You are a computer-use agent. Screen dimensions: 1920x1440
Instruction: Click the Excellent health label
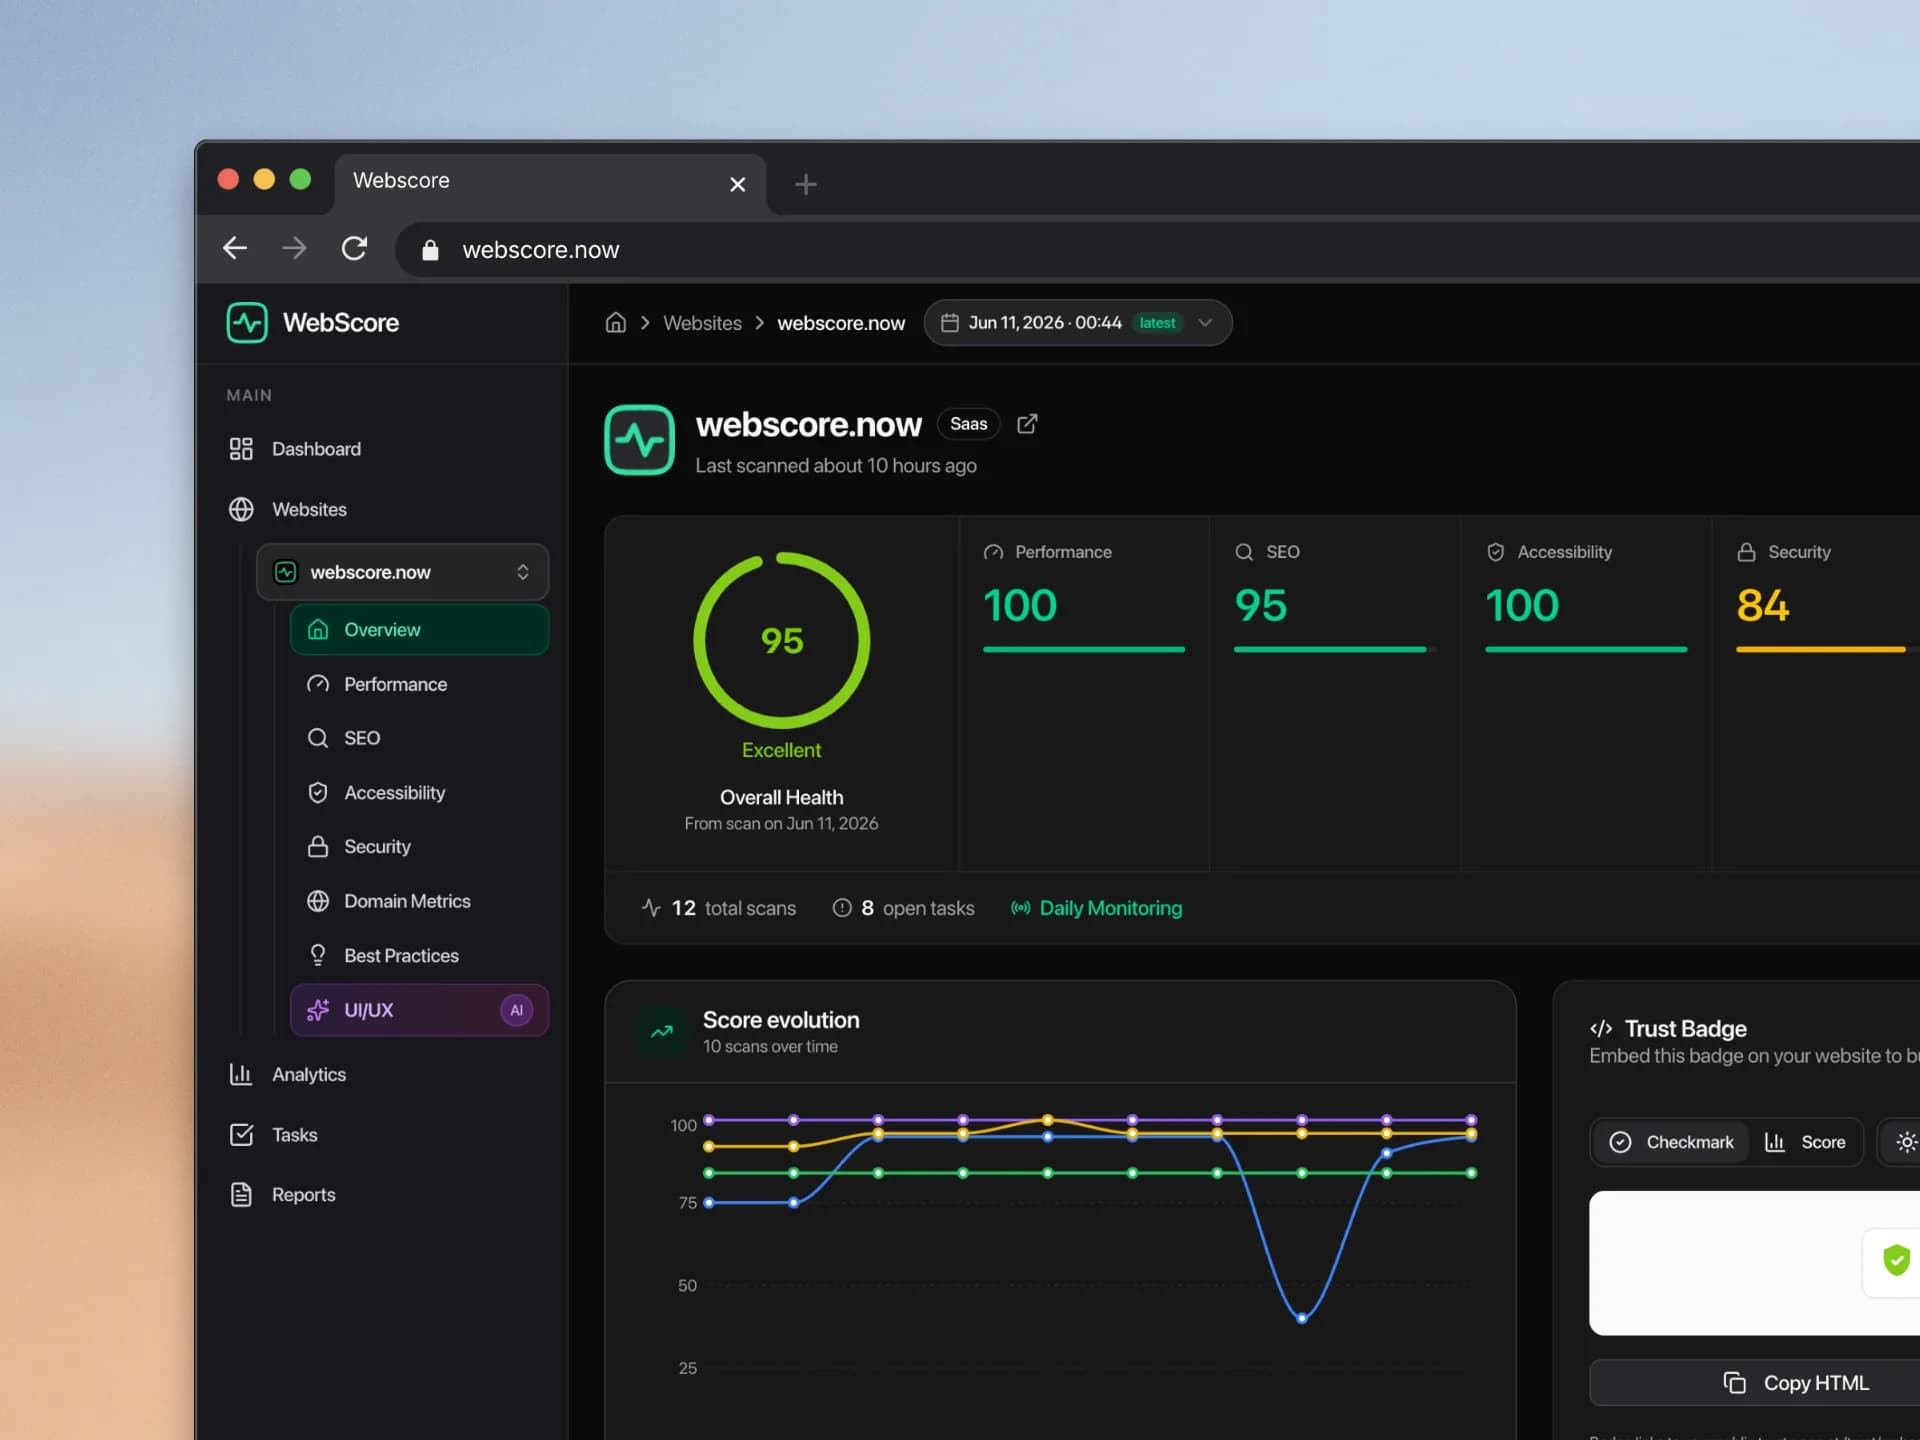(x=781, y=750)
